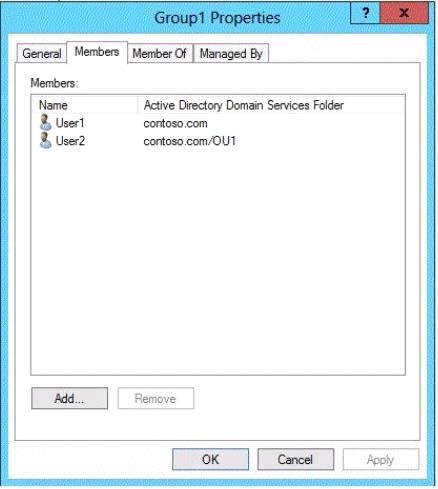This screenshot has height=489, width=438.
Task: Switch to the General tab
Action: click(x=42, y=53)
